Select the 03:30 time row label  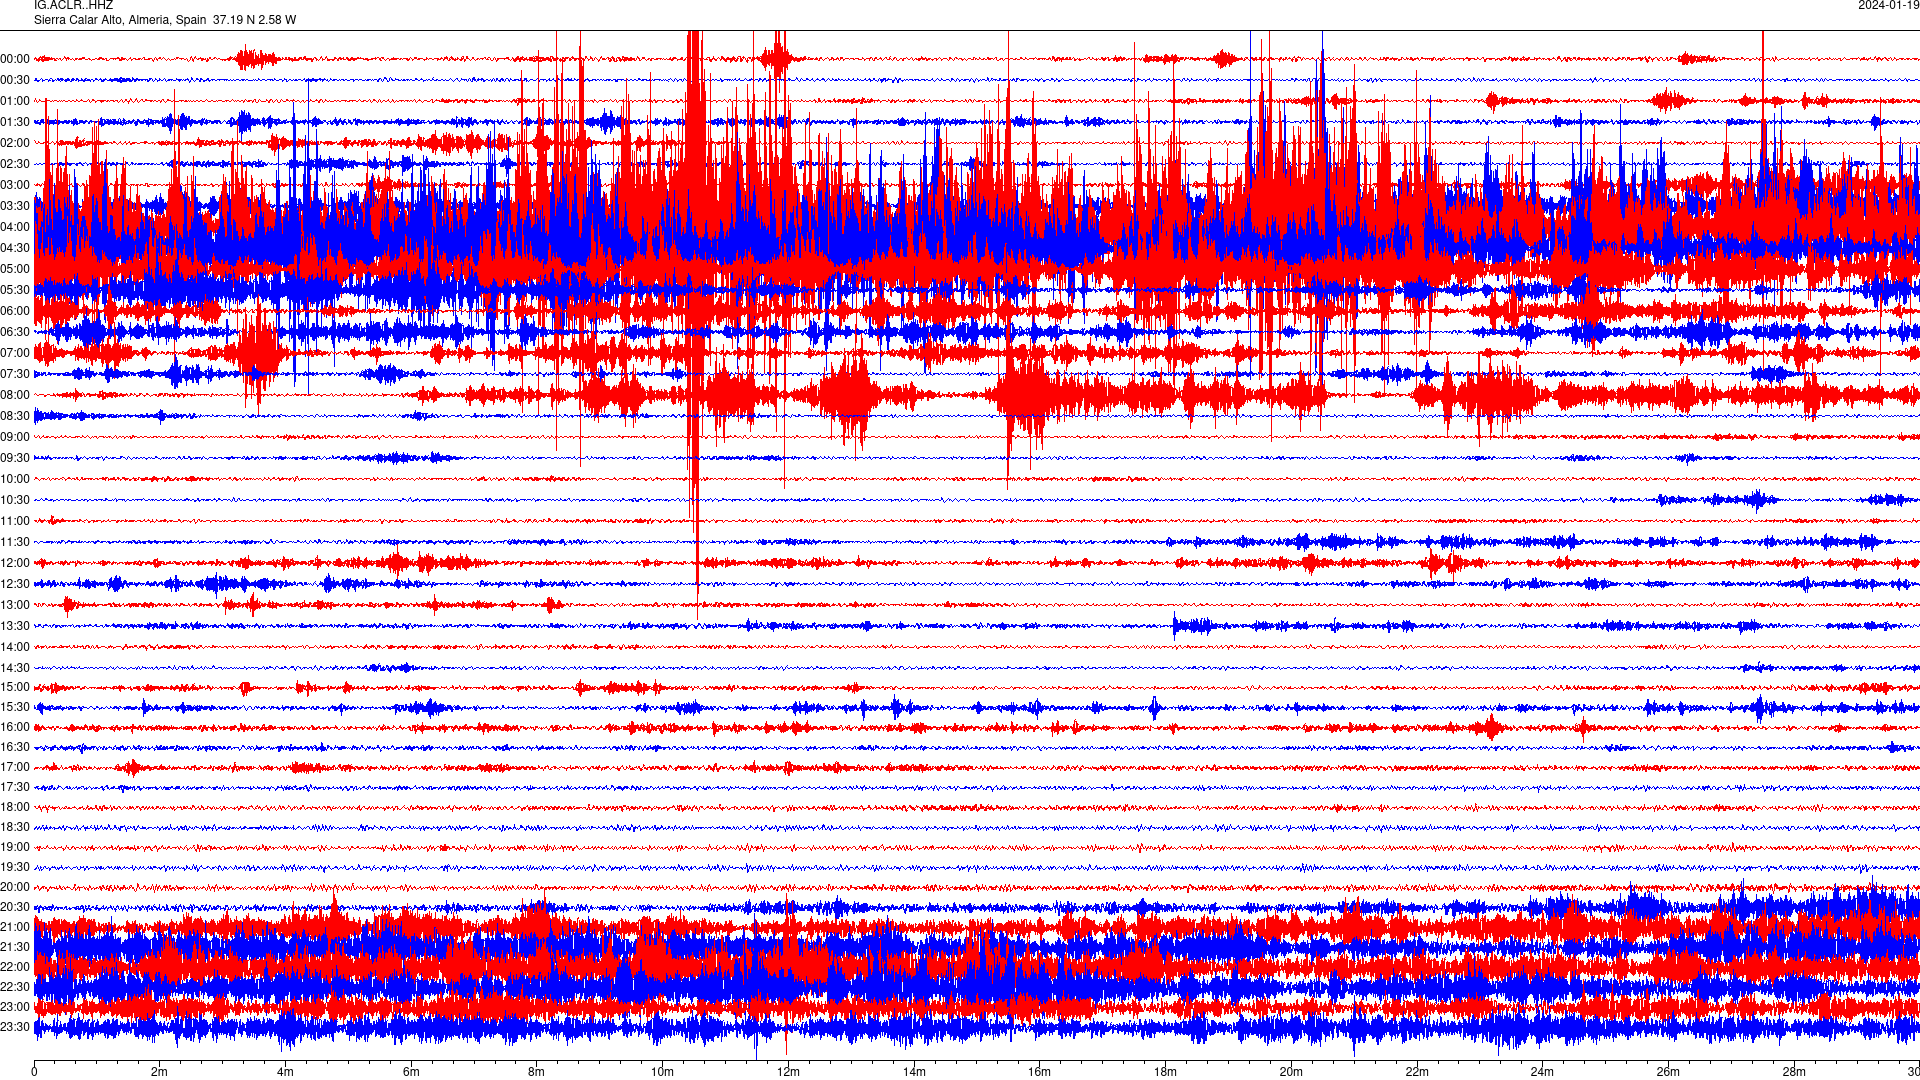coord(15,206)
